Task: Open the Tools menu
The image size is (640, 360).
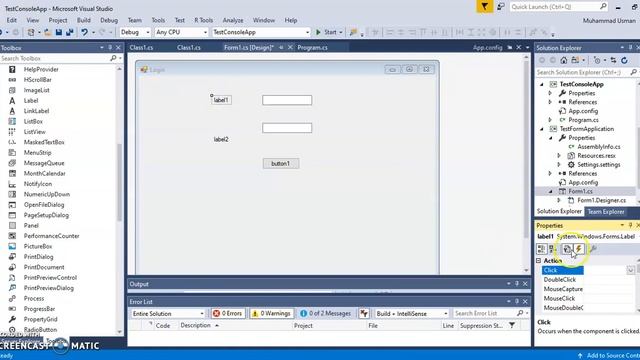Action: pyautogui.click(x=158, y=20)
